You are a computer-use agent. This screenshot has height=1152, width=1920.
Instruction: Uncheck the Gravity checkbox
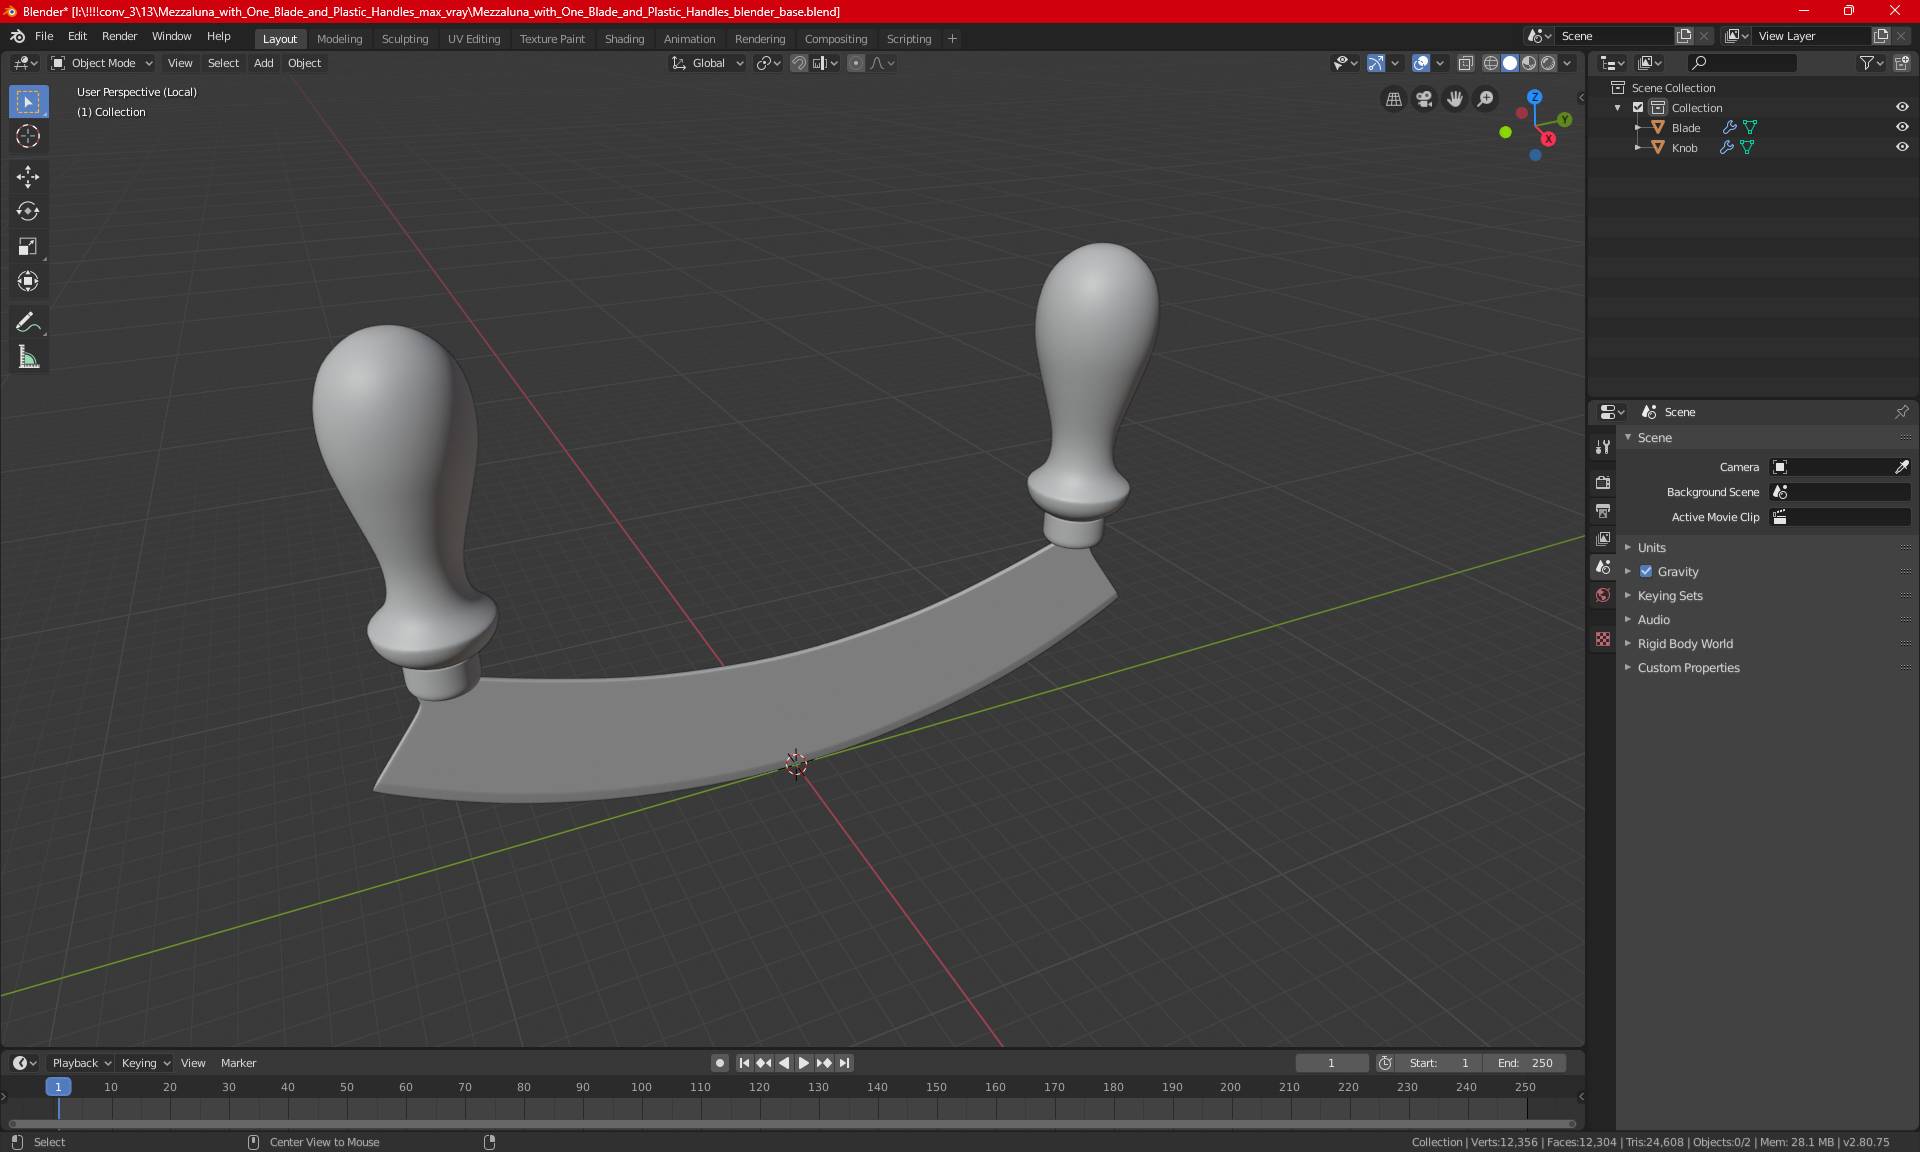click(x=1646, y=572)
